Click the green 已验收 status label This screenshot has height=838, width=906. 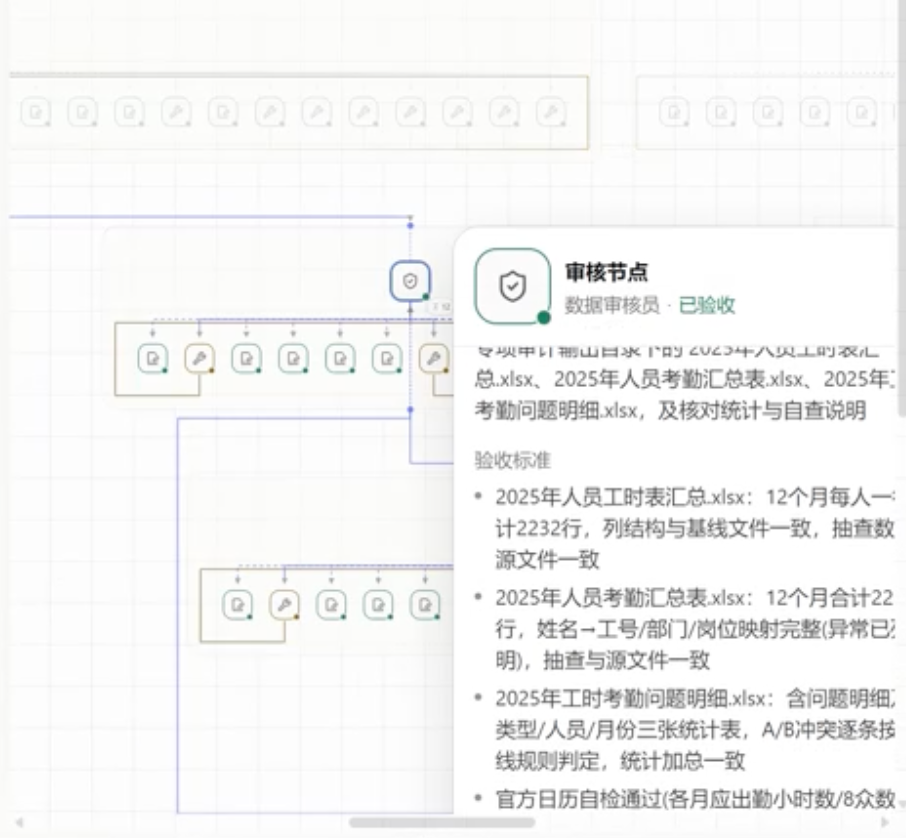(707, 305)
